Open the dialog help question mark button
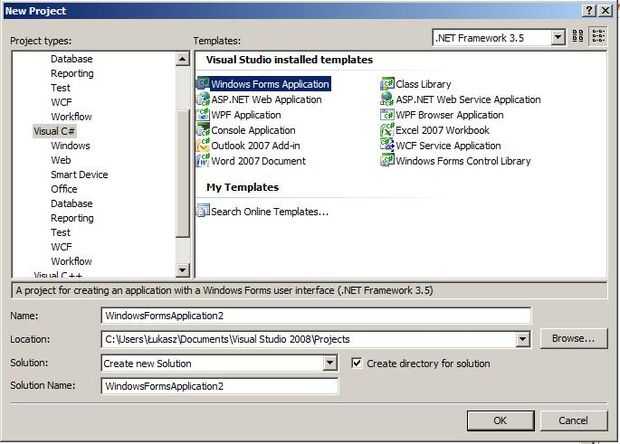Image resolution: width=620 pixels, height=444 pixels. tap(589, 10)
